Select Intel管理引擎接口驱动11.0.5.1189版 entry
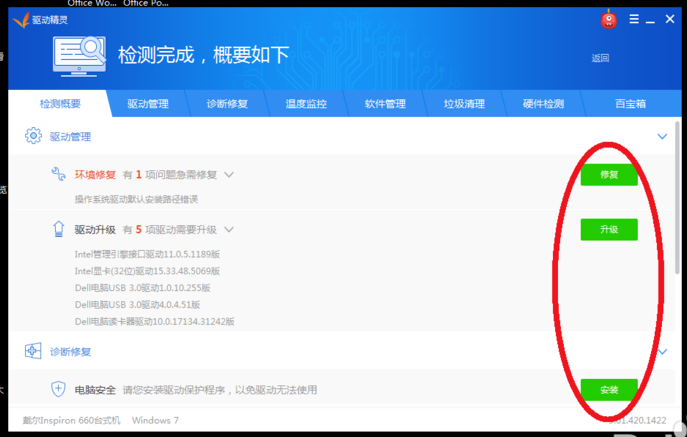The width and height of the screenshot is (687, 437). (x=147, y=254)
